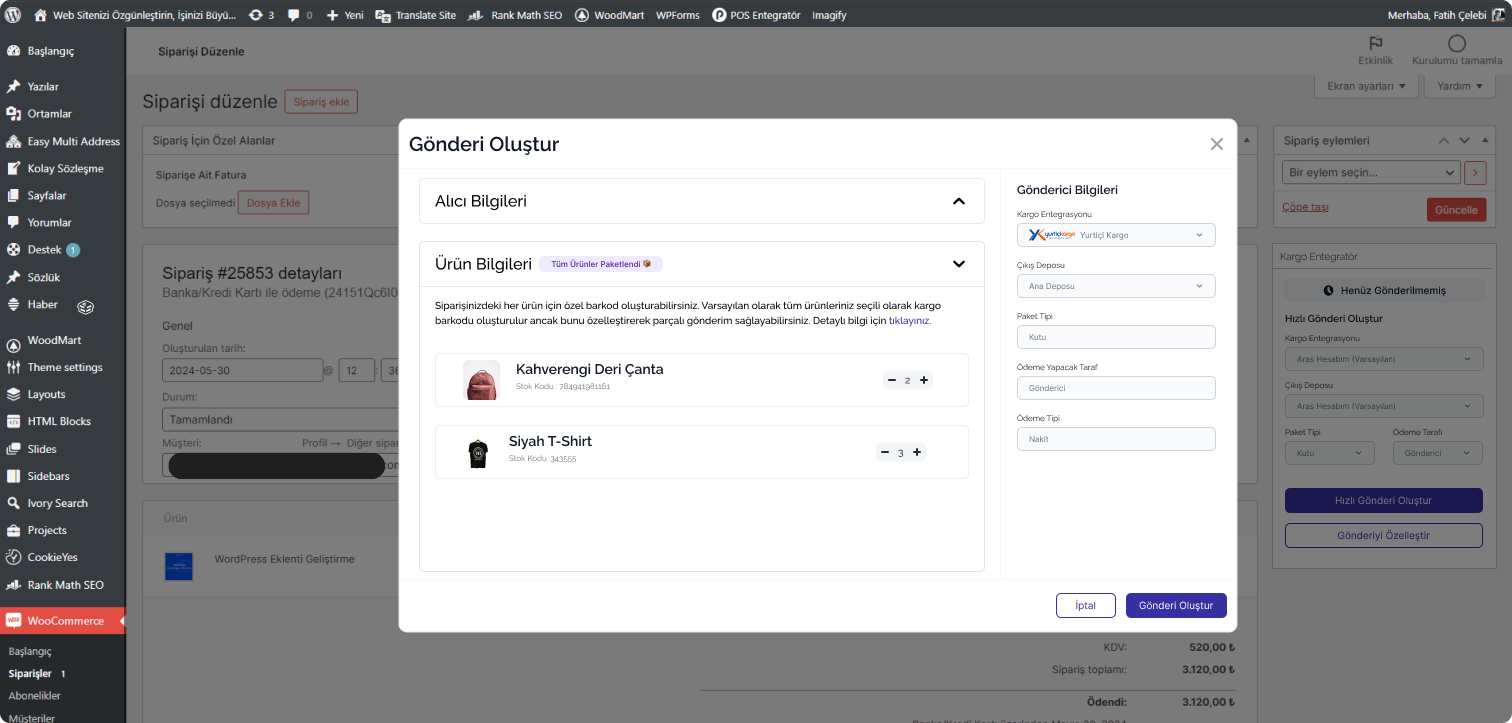Screen dimensions: 1512x723
Task: Open the Yeni (new) admin bar menu
Action: tap(345, 15)
